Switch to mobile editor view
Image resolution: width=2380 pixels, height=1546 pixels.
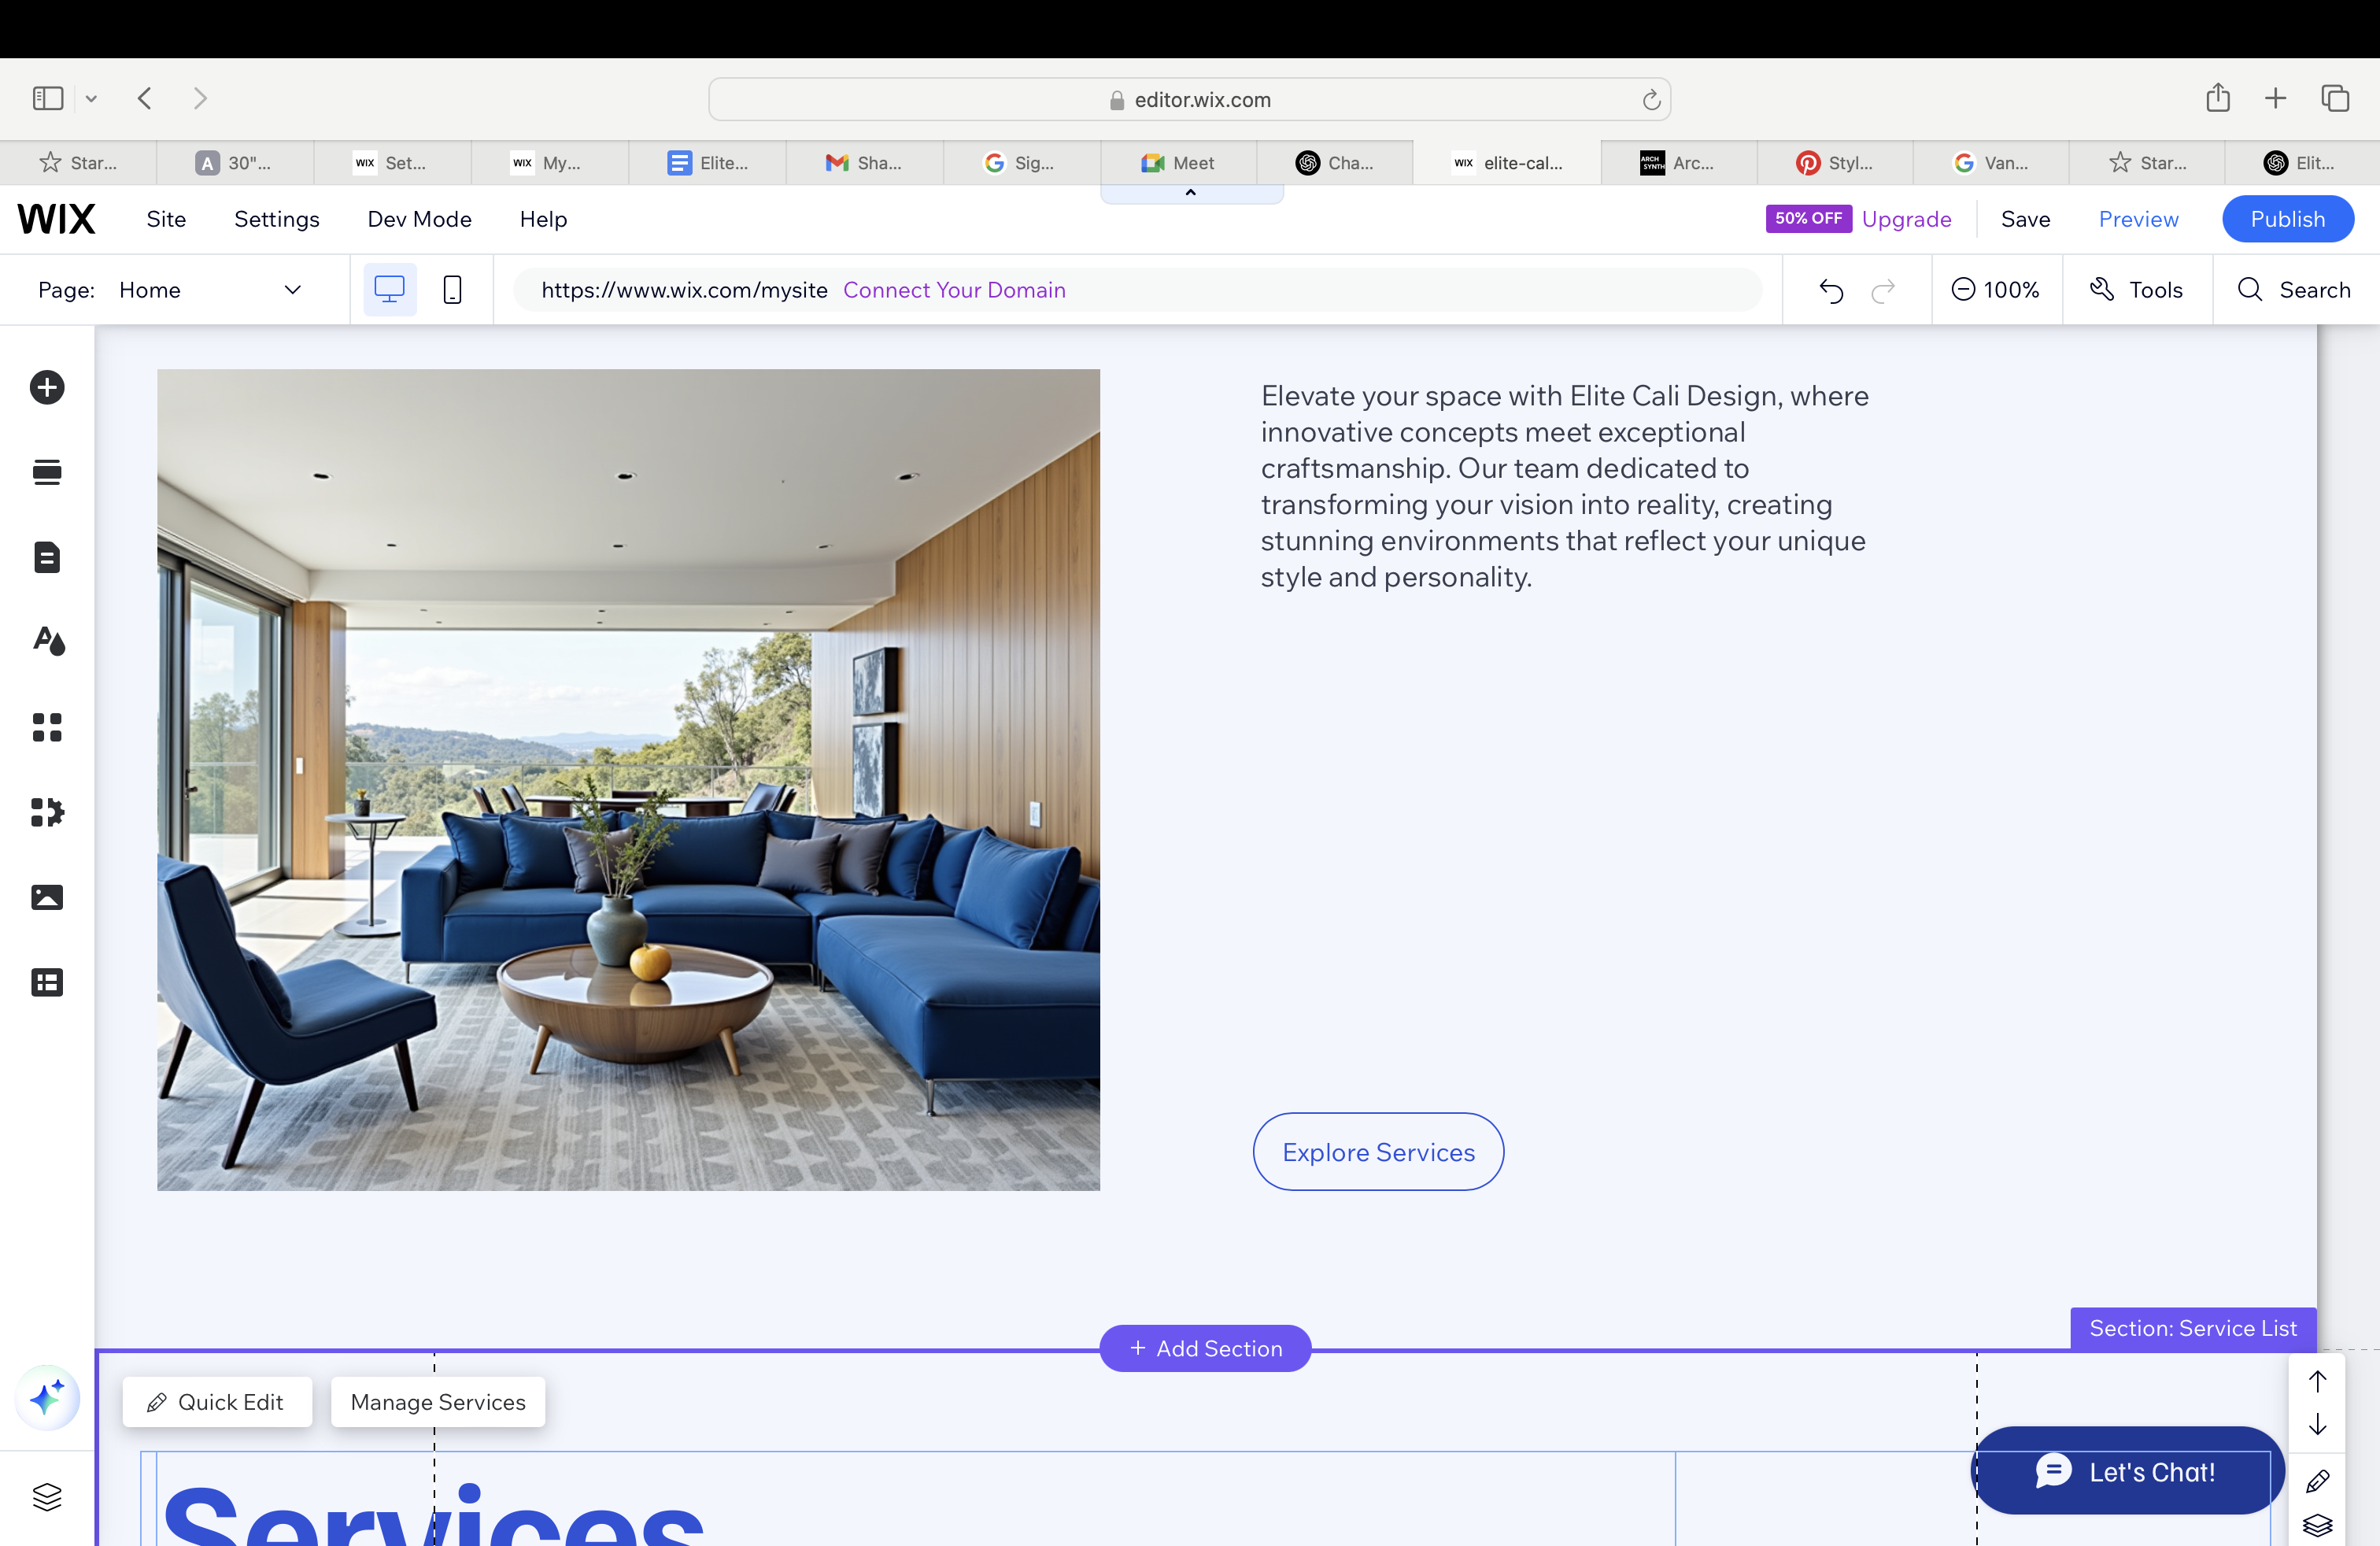click(452, 289)
